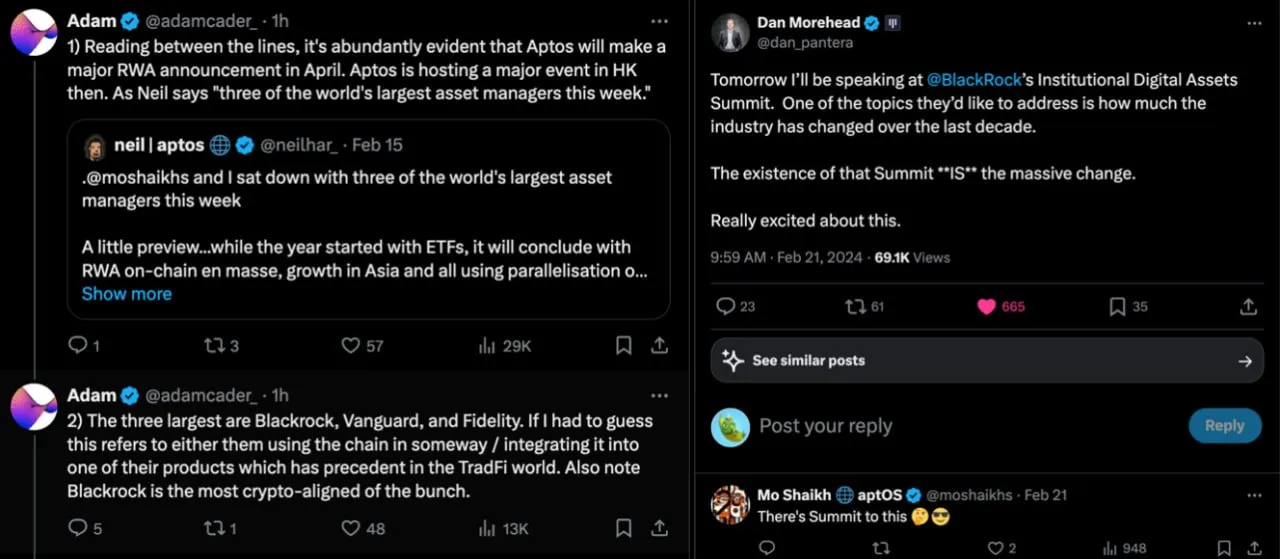Like Mo Shaikh's reply
Screen dimensions: 1280x559
[995, 548]
